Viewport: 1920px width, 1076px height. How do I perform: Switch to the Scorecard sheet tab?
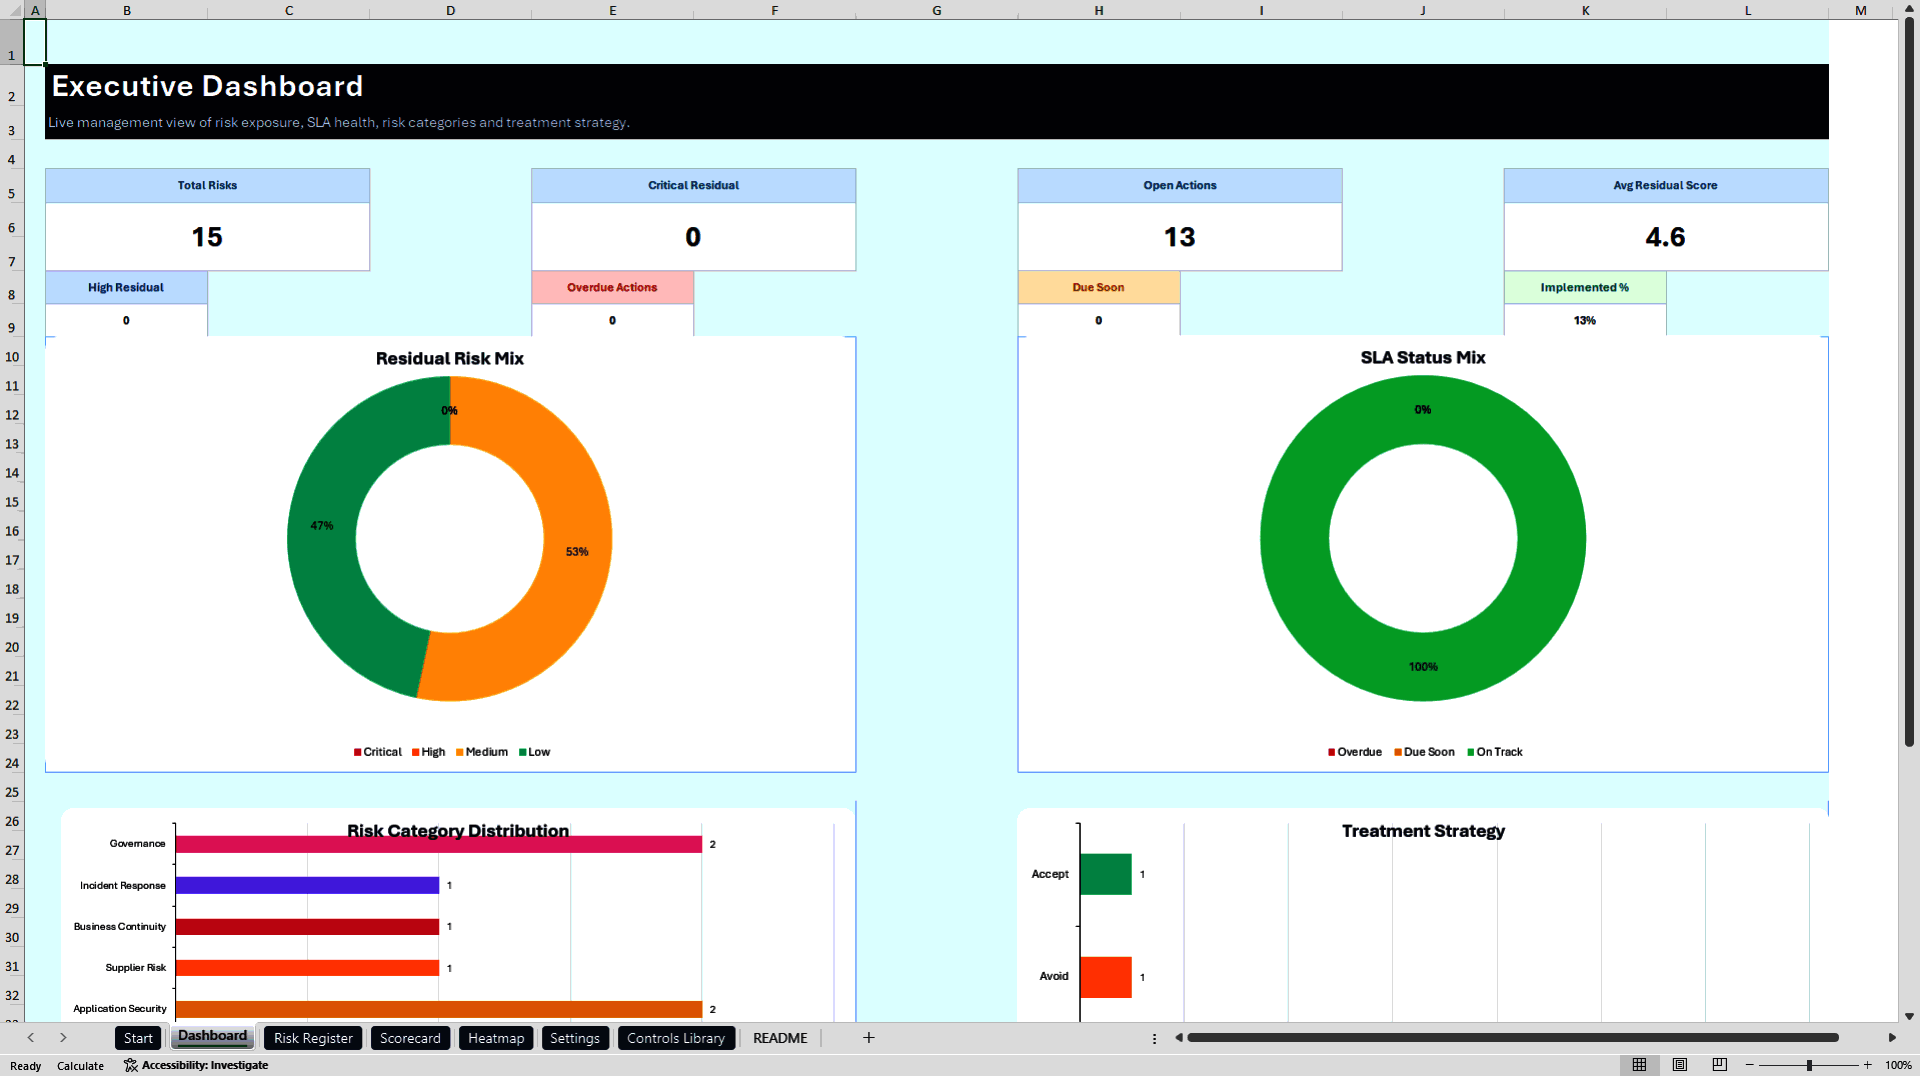click(410, 1038)
